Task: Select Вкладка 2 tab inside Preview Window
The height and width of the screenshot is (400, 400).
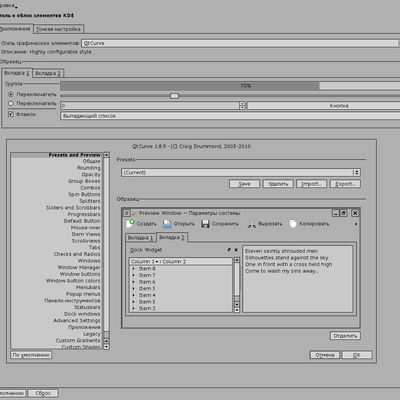Action: pos(172,237)
